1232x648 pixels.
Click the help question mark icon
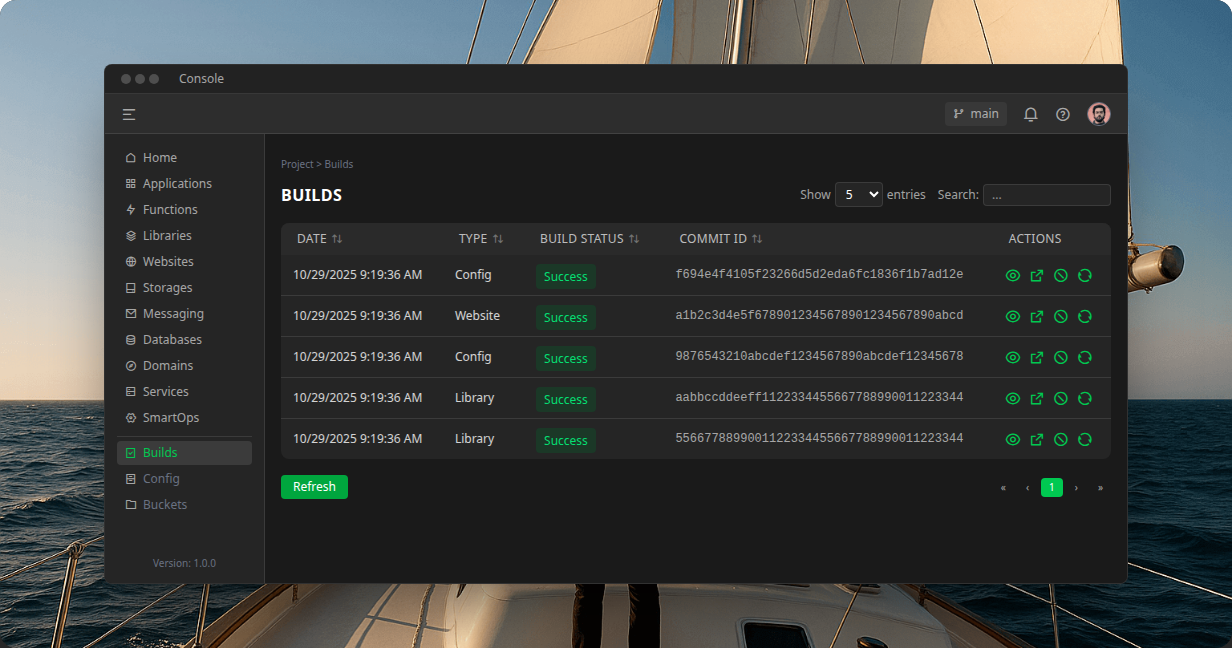[x=1062, y=114]
